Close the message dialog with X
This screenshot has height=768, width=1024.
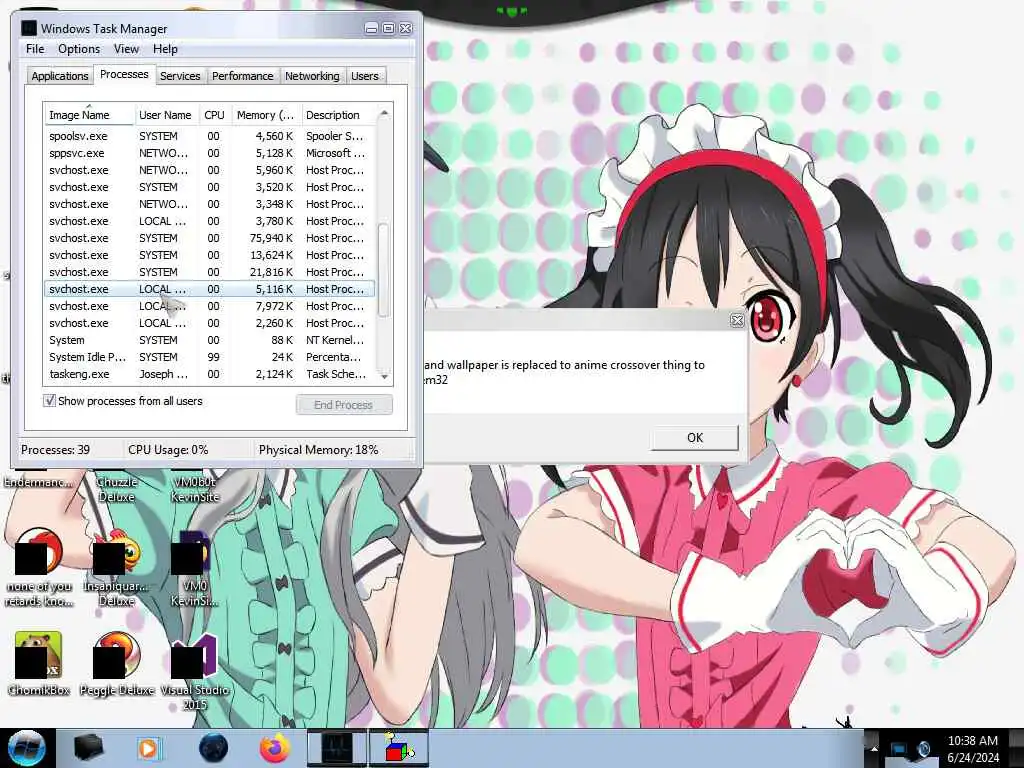click(737, 320)
